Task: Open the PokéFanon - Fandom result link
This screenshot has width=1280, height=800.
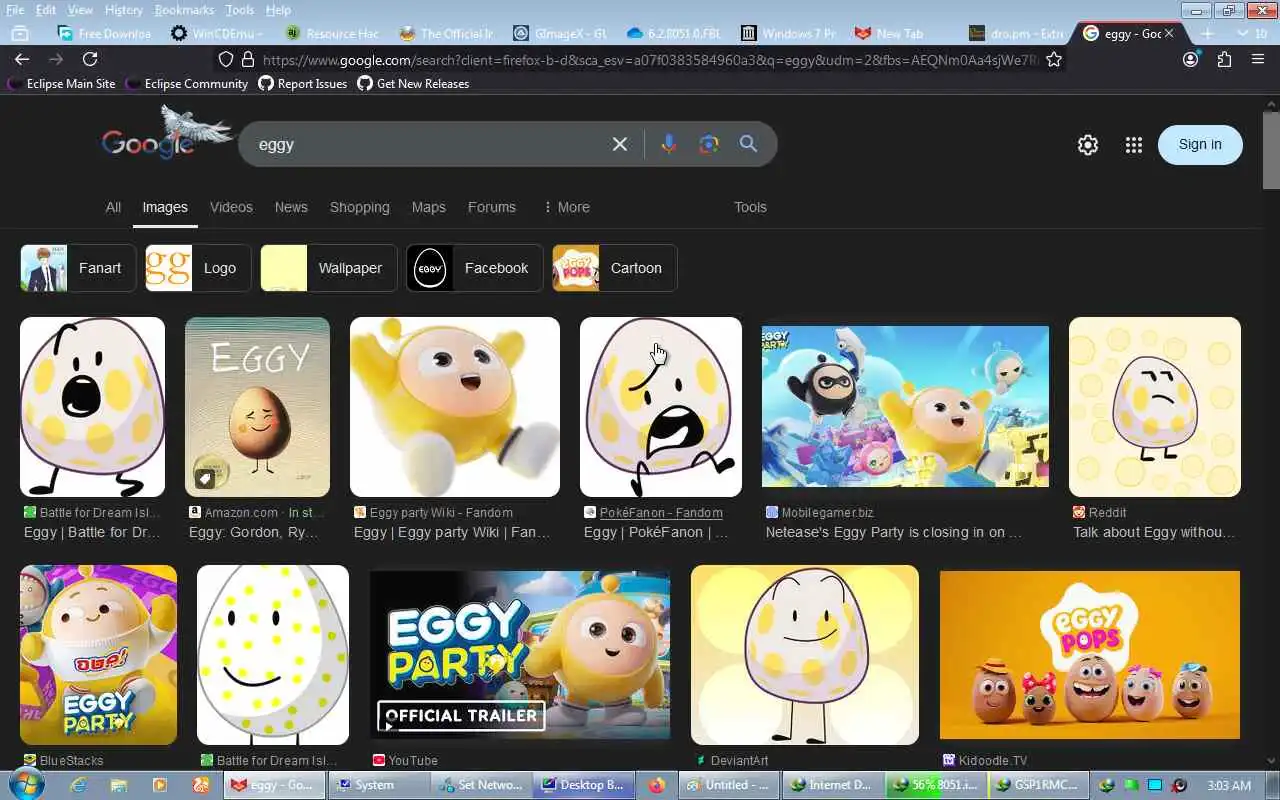Action: point(660,512)
